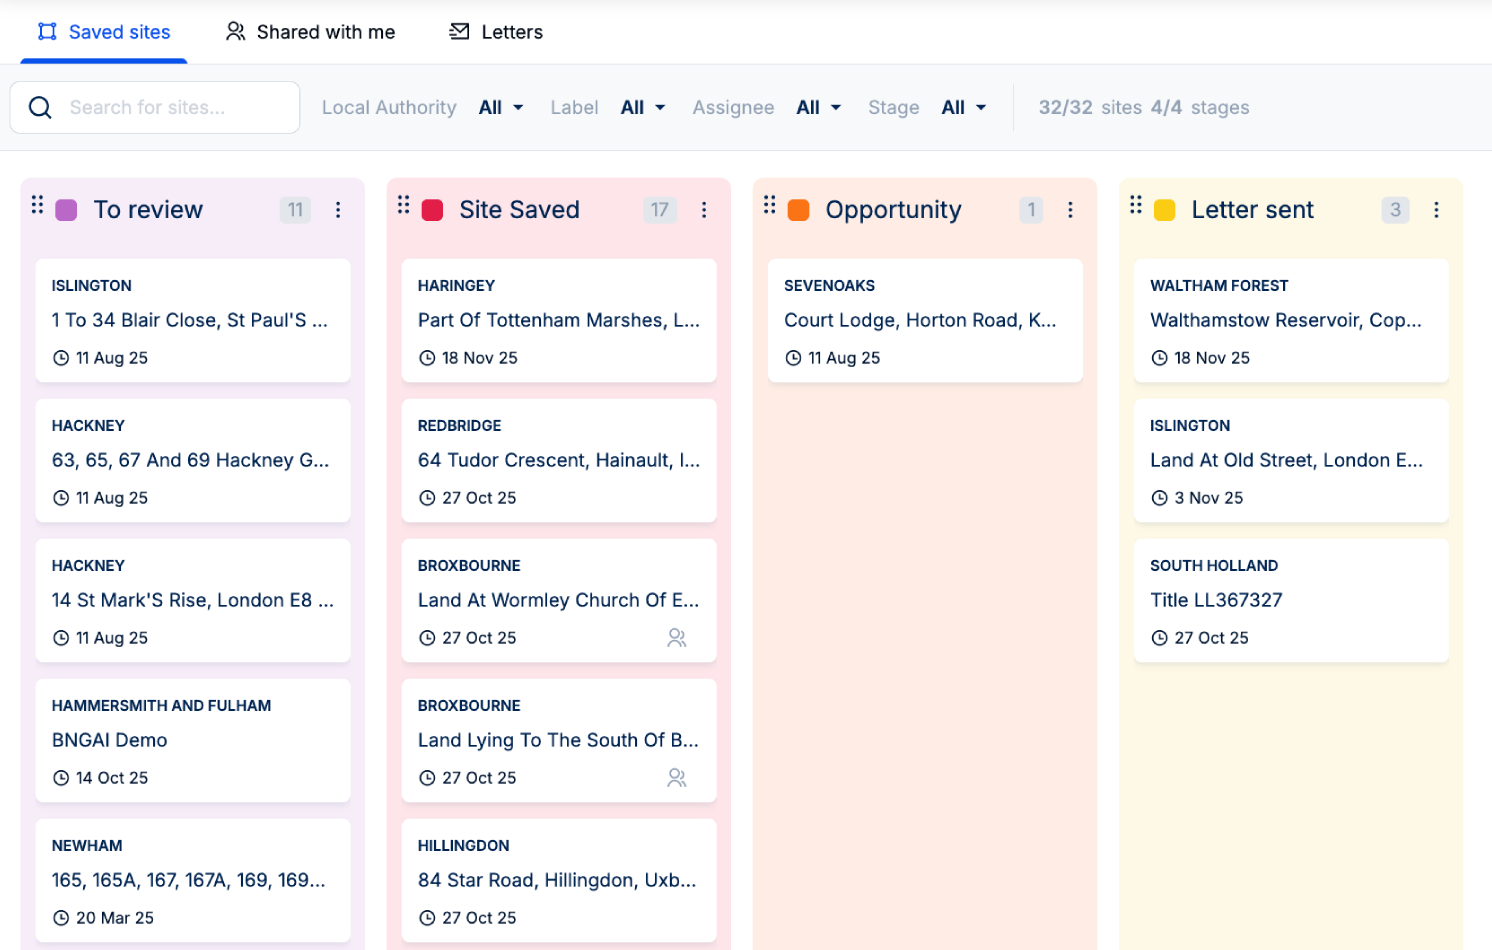Open the three-dot menu on the Opportunity column
This screenshot has height=950, width=1492.
(x=1070, y=210)
